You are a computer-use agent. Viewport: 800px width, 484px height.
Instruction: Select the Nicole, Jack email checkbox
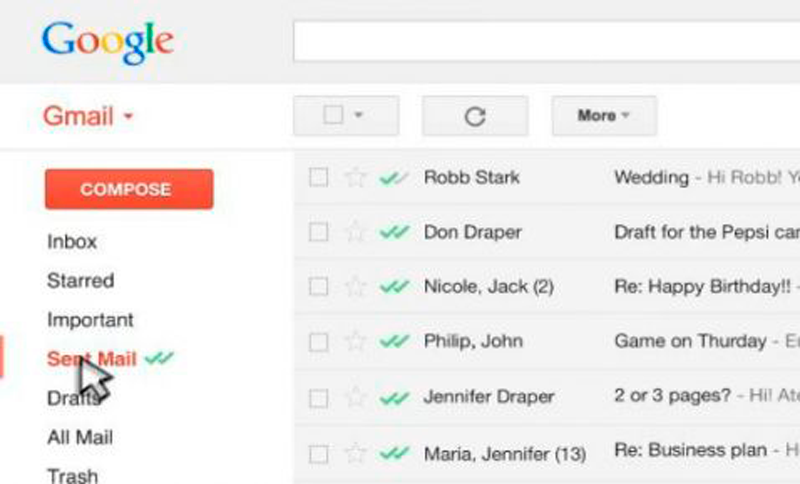click(x=318, y=287)
